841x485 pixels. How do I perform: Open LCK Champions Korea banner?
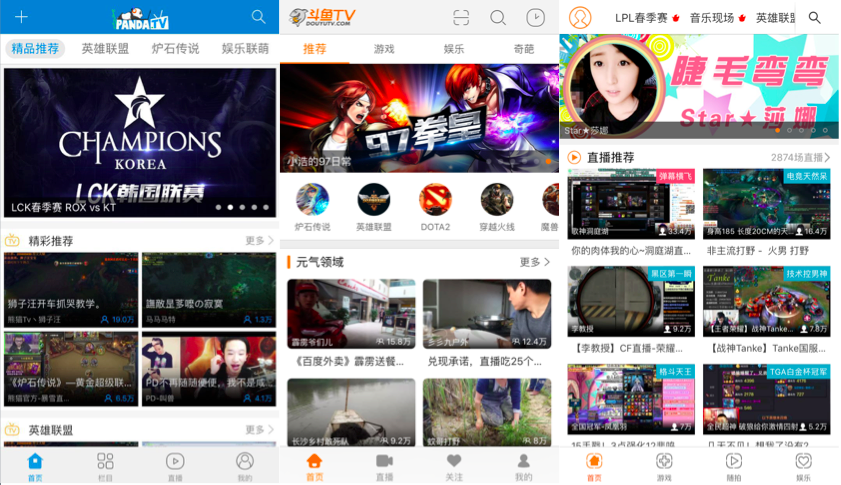coord(140,143)
